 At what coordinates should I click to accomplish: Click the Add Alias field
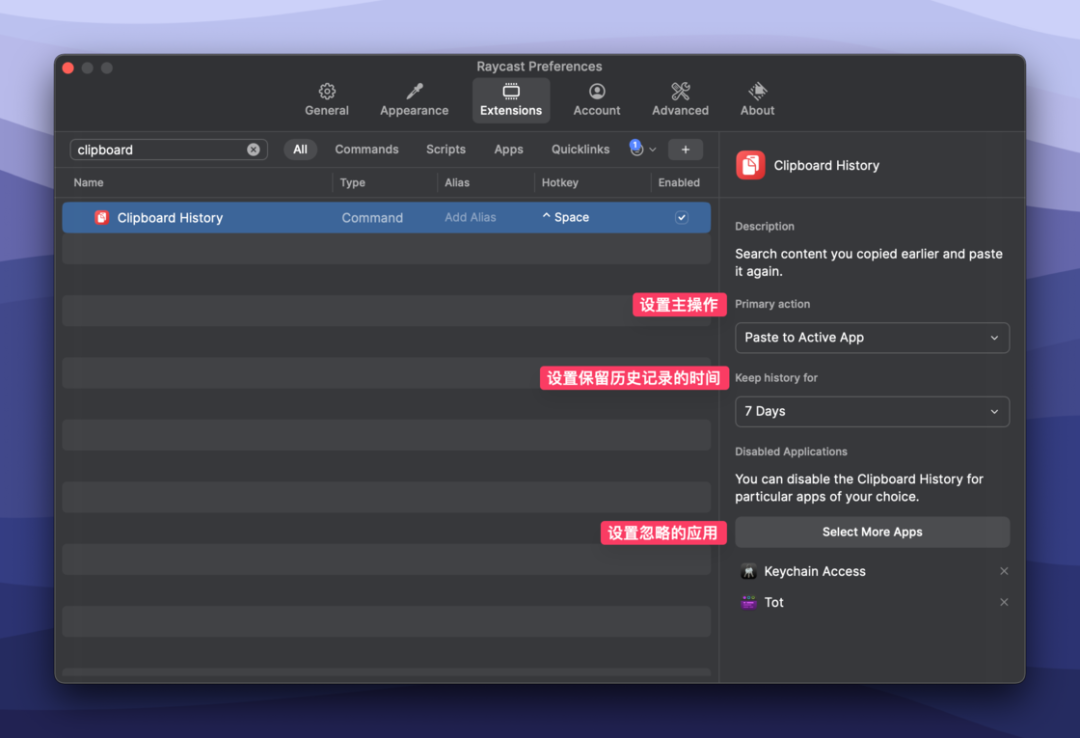click(x=470, y=218)
